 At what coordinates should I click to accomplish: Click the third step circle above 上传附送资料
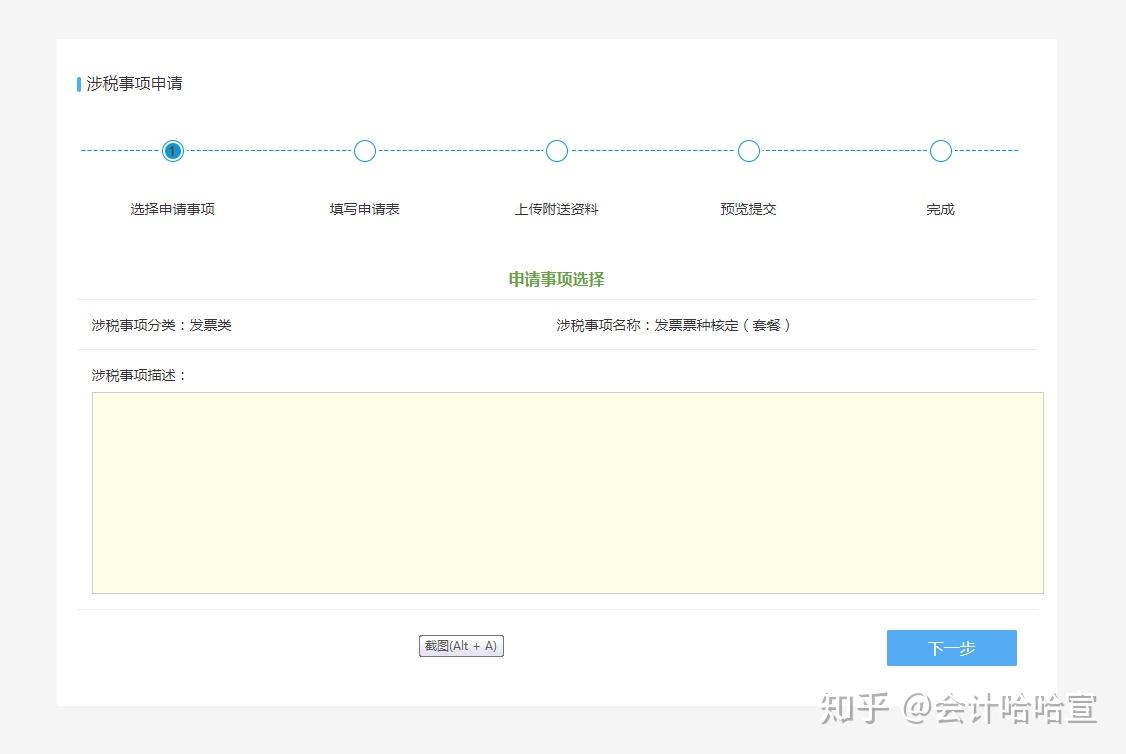(x=557, y=151)
